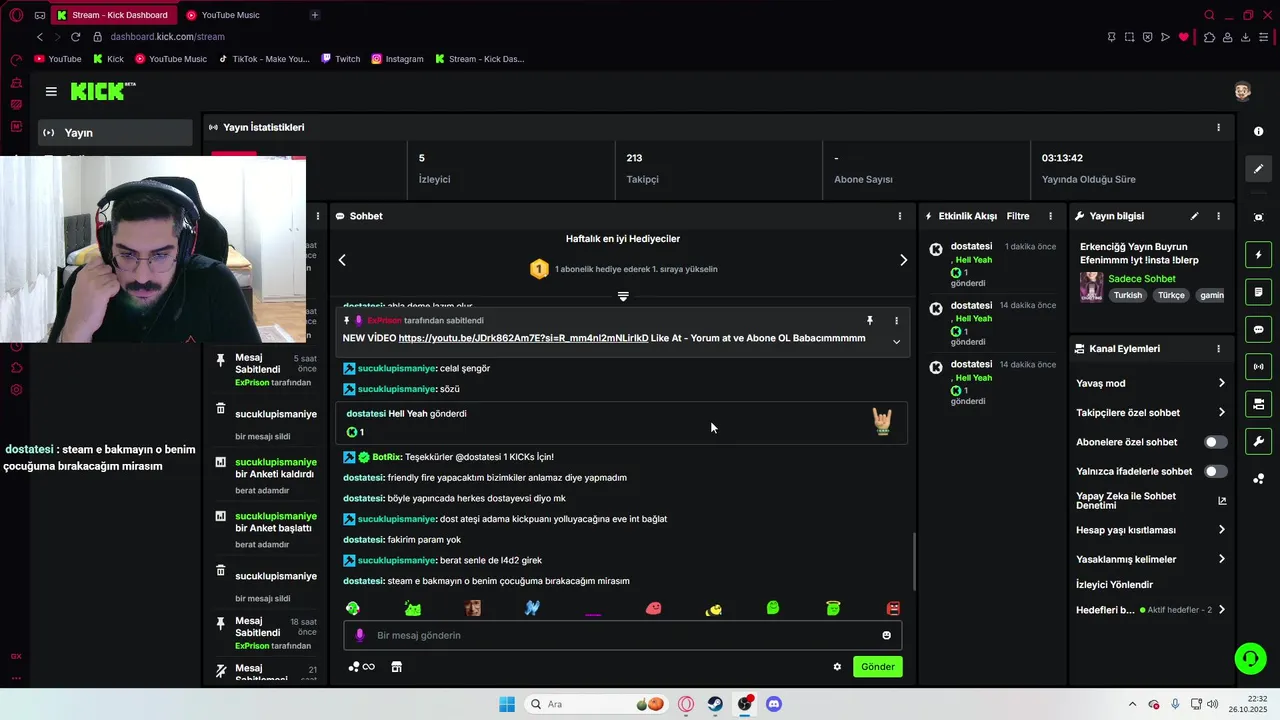The height and width of the screenshot is (720, 1280).
Task: Click in the Bir mesaj gönderin field
Action: click(623, 635)
